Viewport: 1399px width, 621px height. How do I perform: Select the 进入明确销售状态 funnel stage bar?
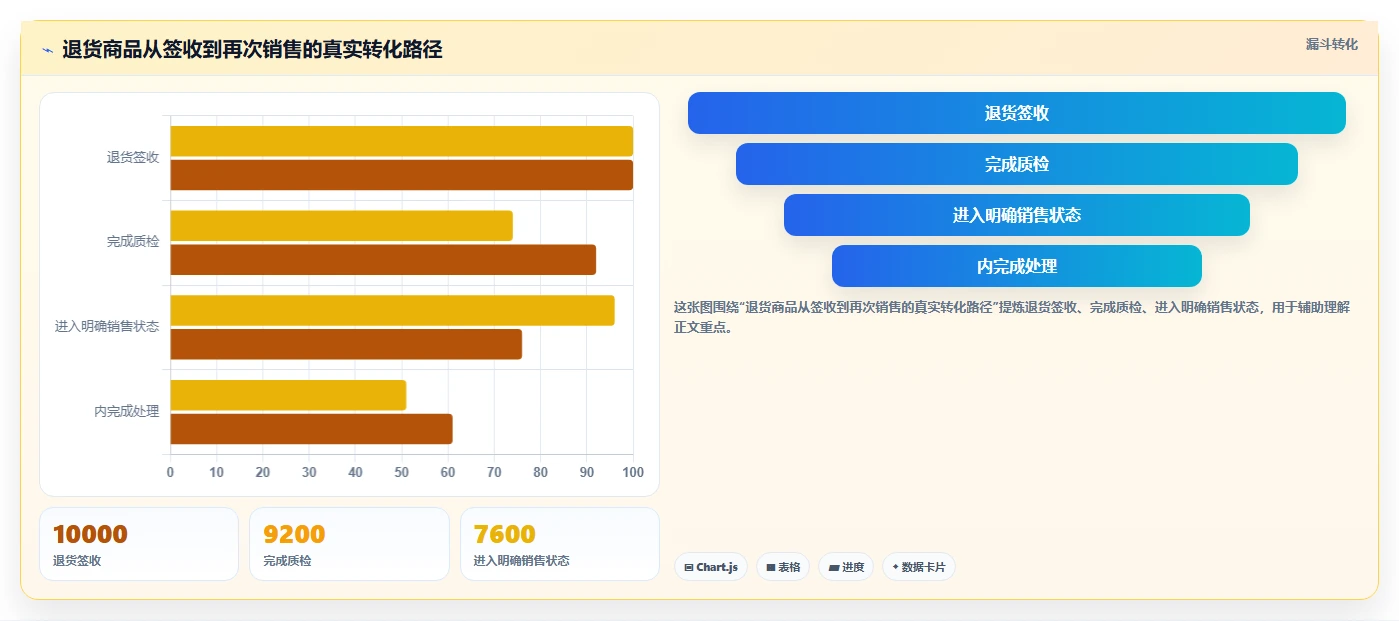pyautogui.click(x=1016, y=215)
